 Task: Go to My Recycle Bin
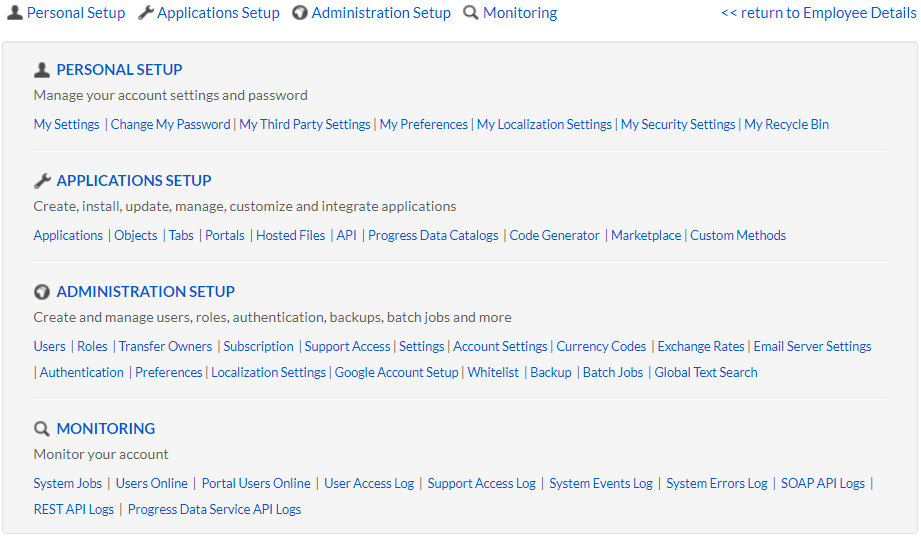(786, 125)
